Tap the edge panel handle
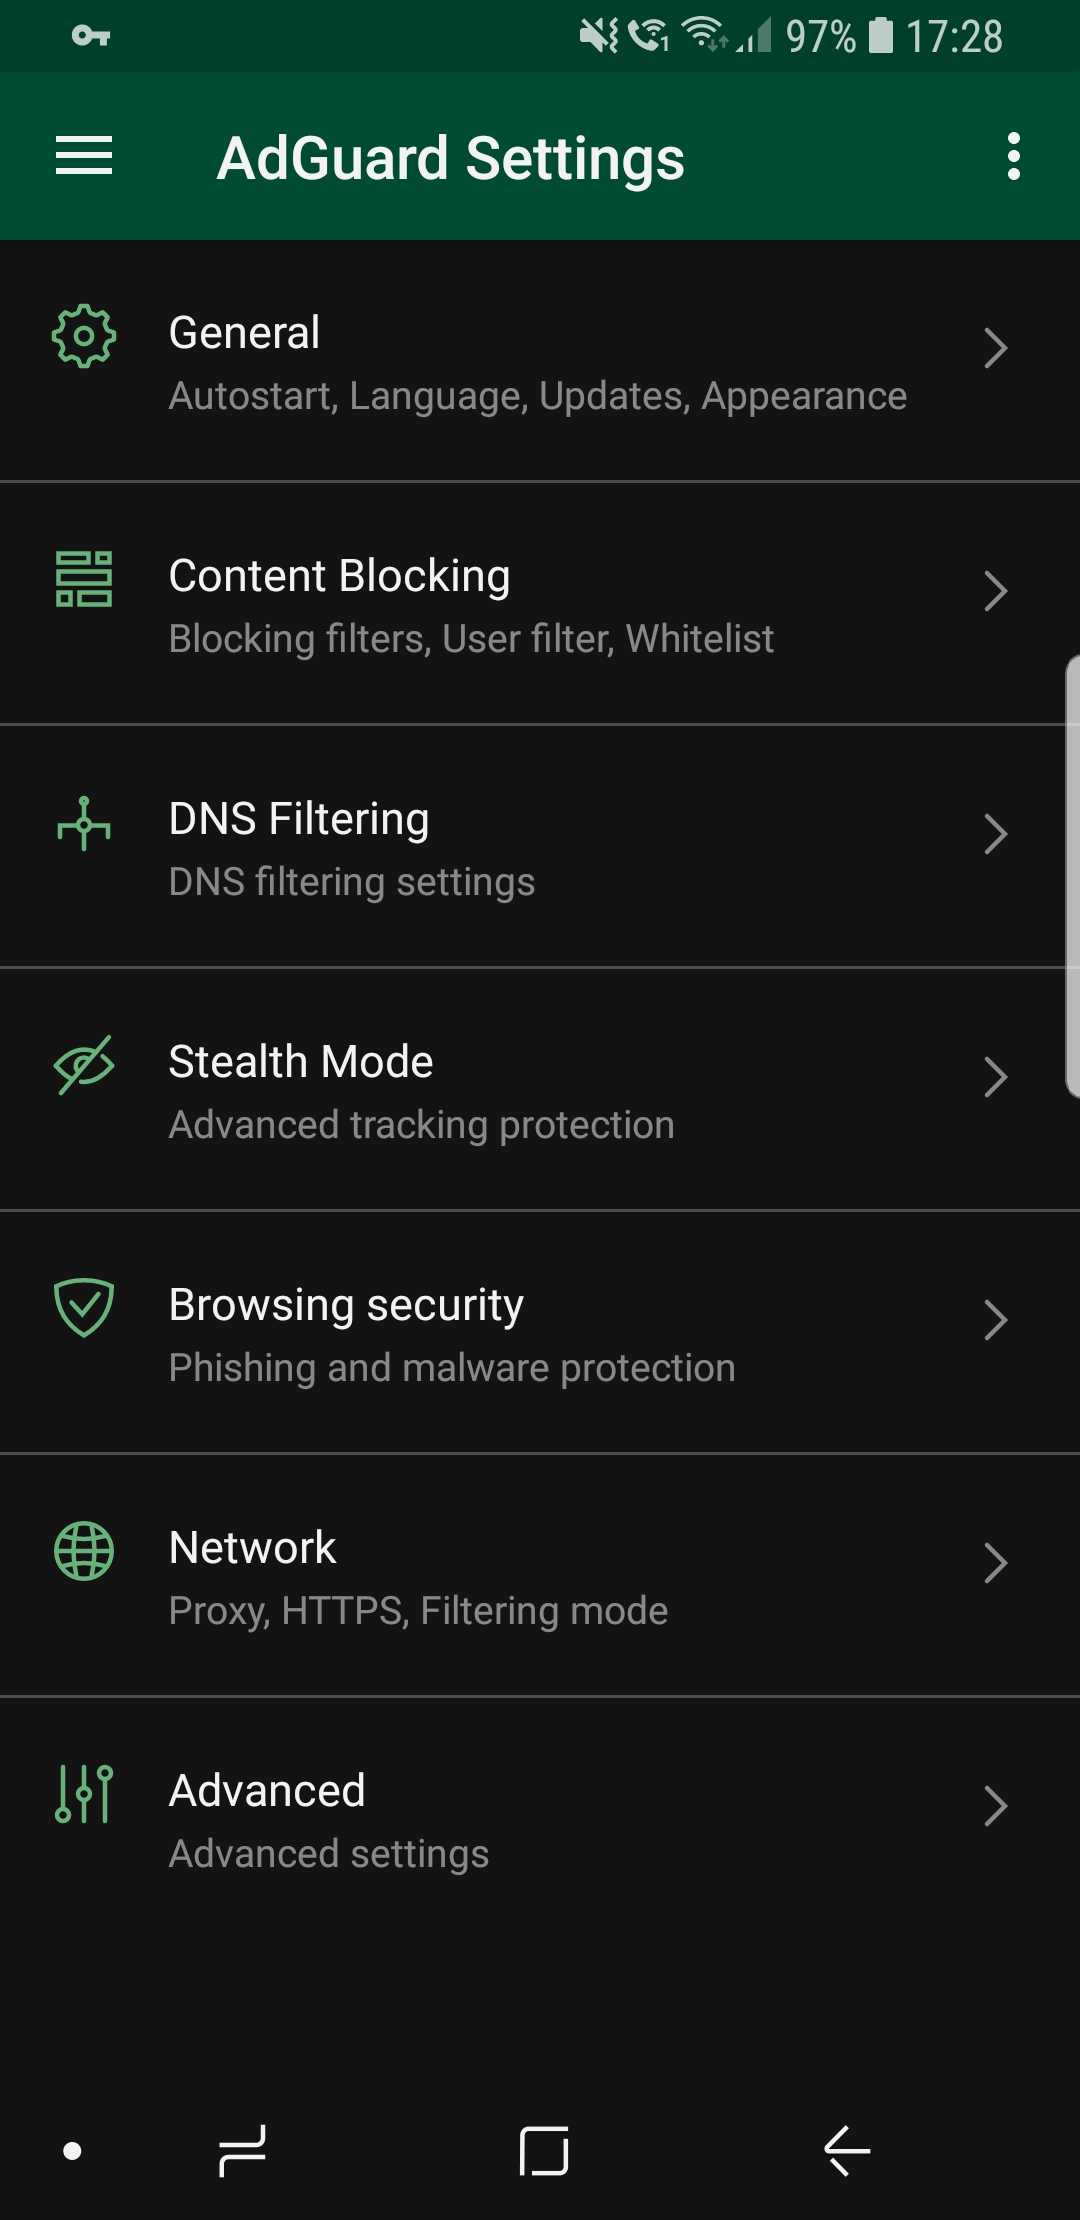 click(1072, 876)
